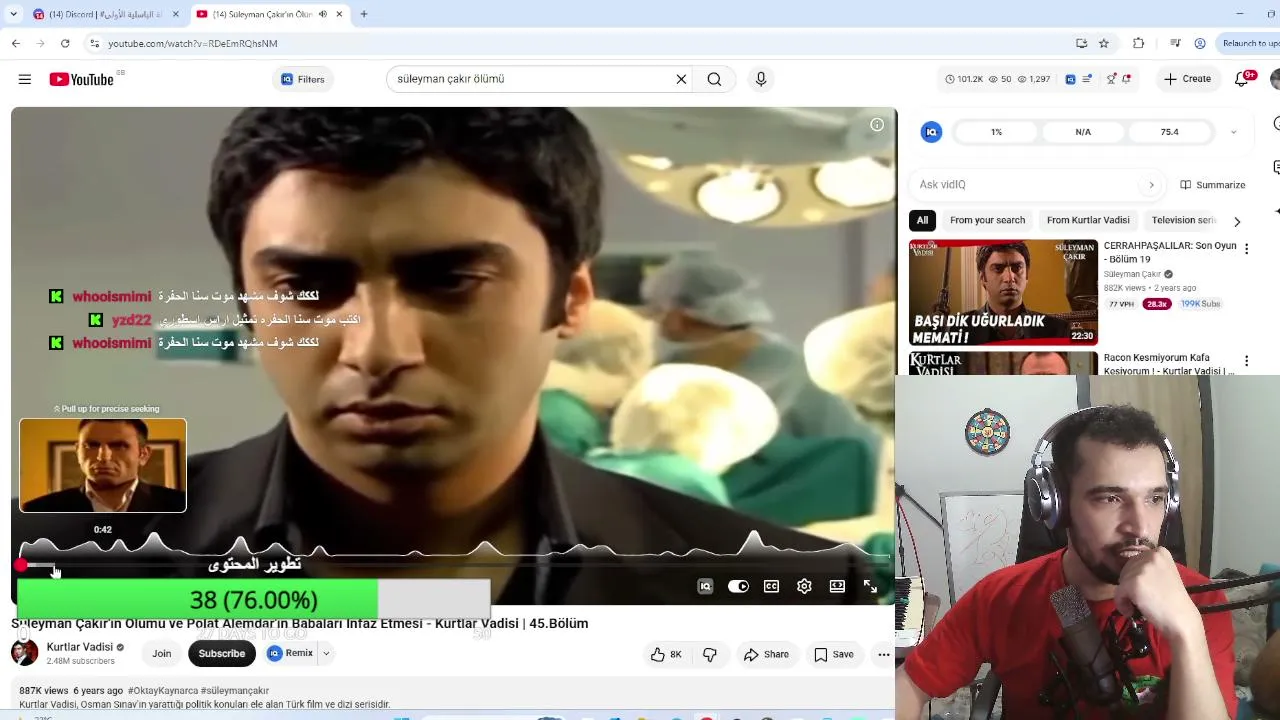Open the browser extensions puzzle icon

pyautogui.click(x=1139, y=44)
